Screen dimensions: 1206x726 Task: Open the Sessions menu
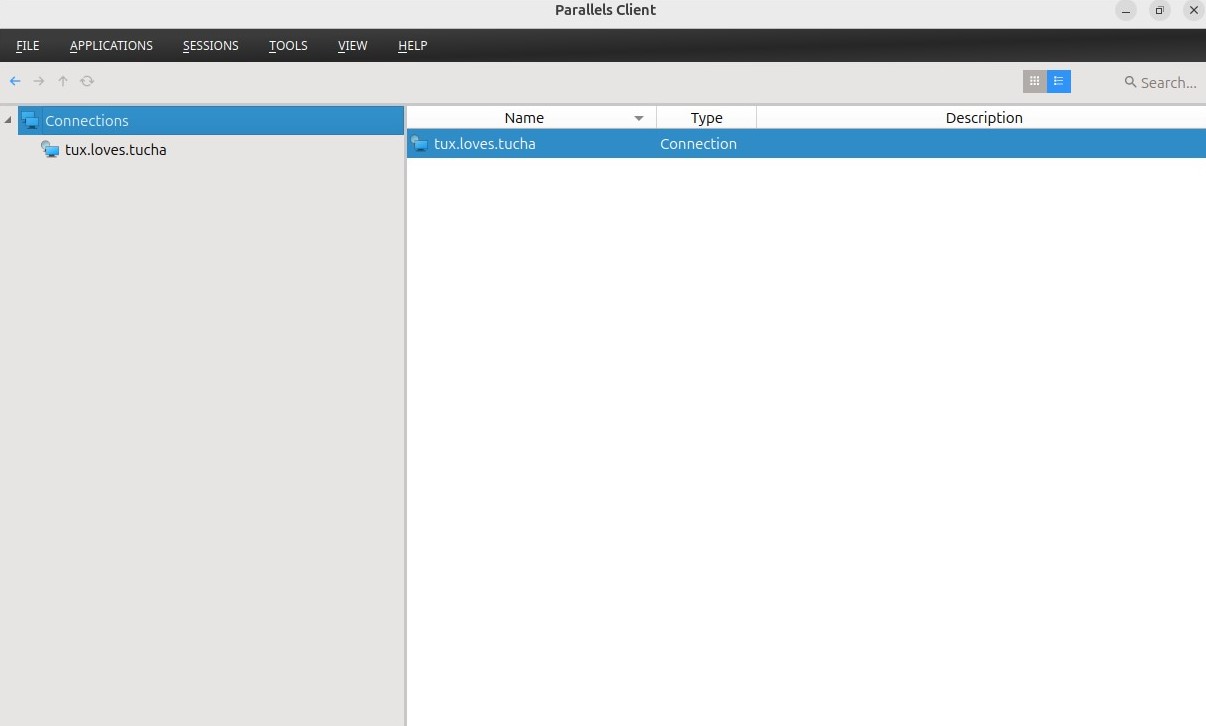pos(211,45)
